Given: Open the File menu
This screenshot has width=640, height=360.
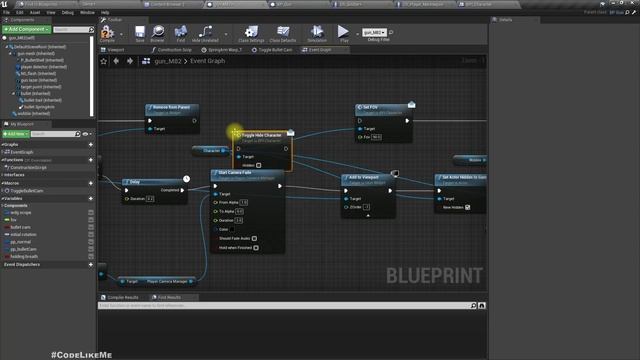Looking at the screenshot, I should (7, 13).
